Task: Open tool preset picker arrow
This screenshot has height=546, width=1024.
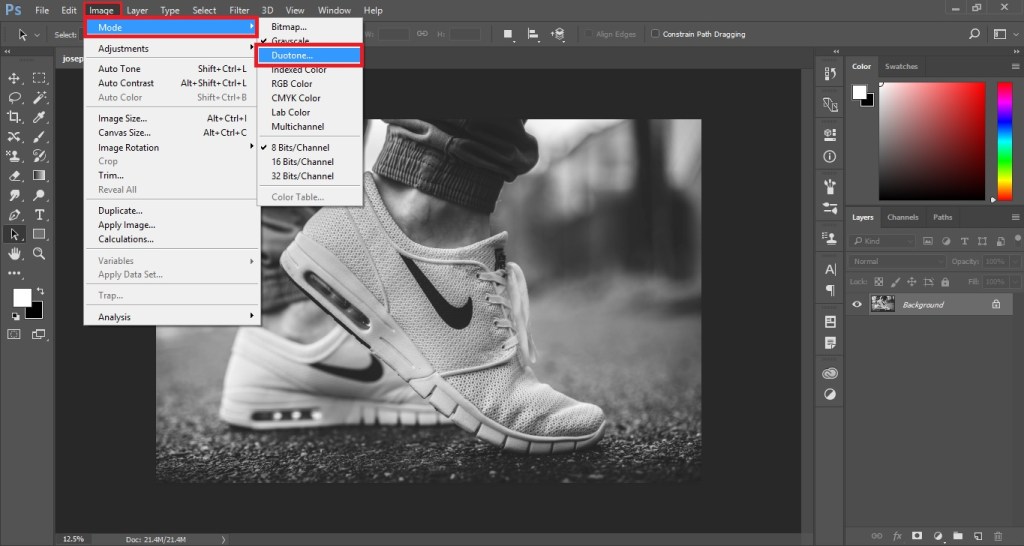Action: [37, 35]
